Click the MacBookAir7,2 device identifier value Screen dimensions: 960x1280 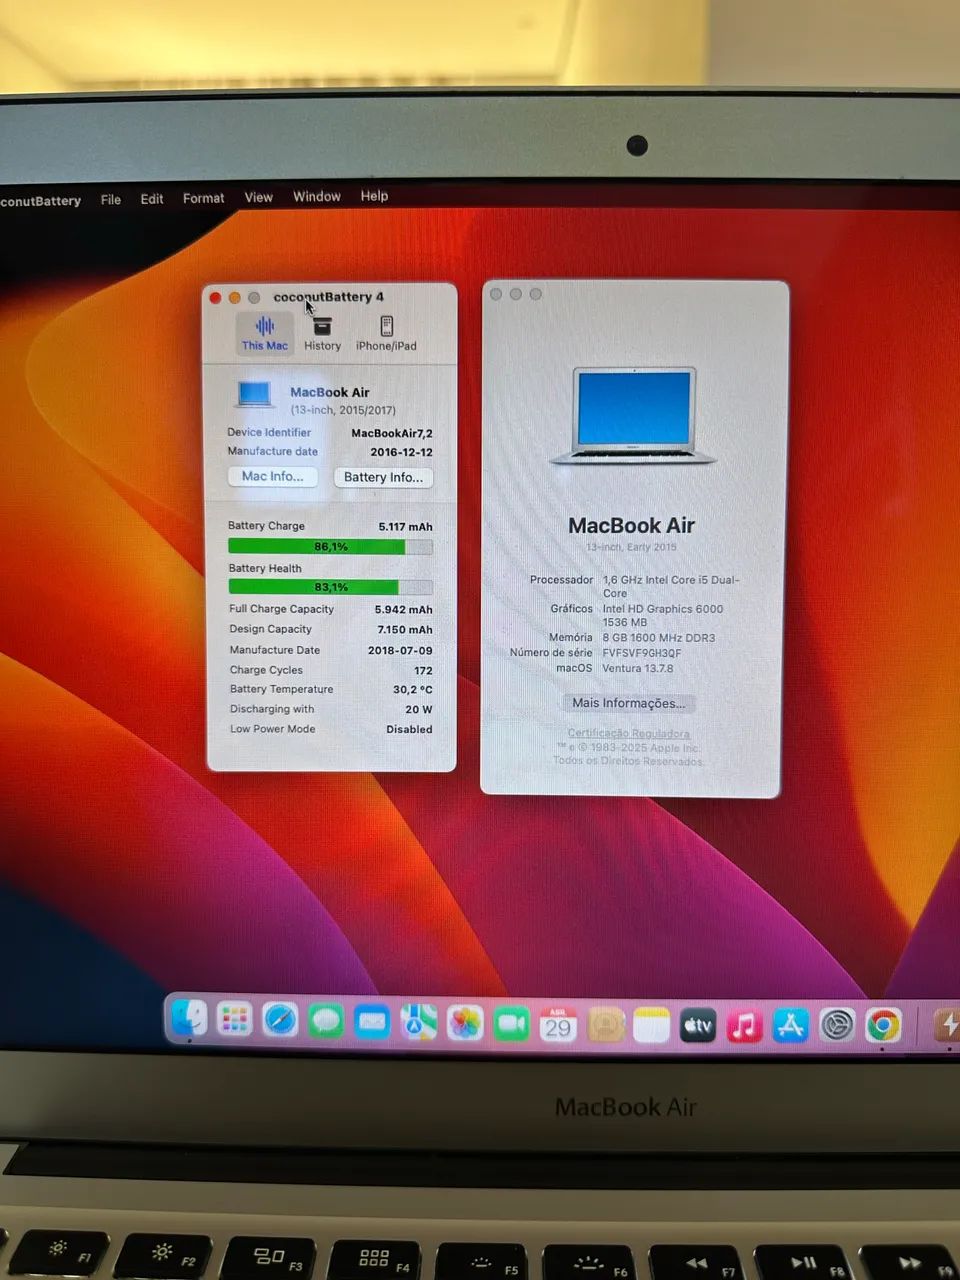[x=392, y=433]
